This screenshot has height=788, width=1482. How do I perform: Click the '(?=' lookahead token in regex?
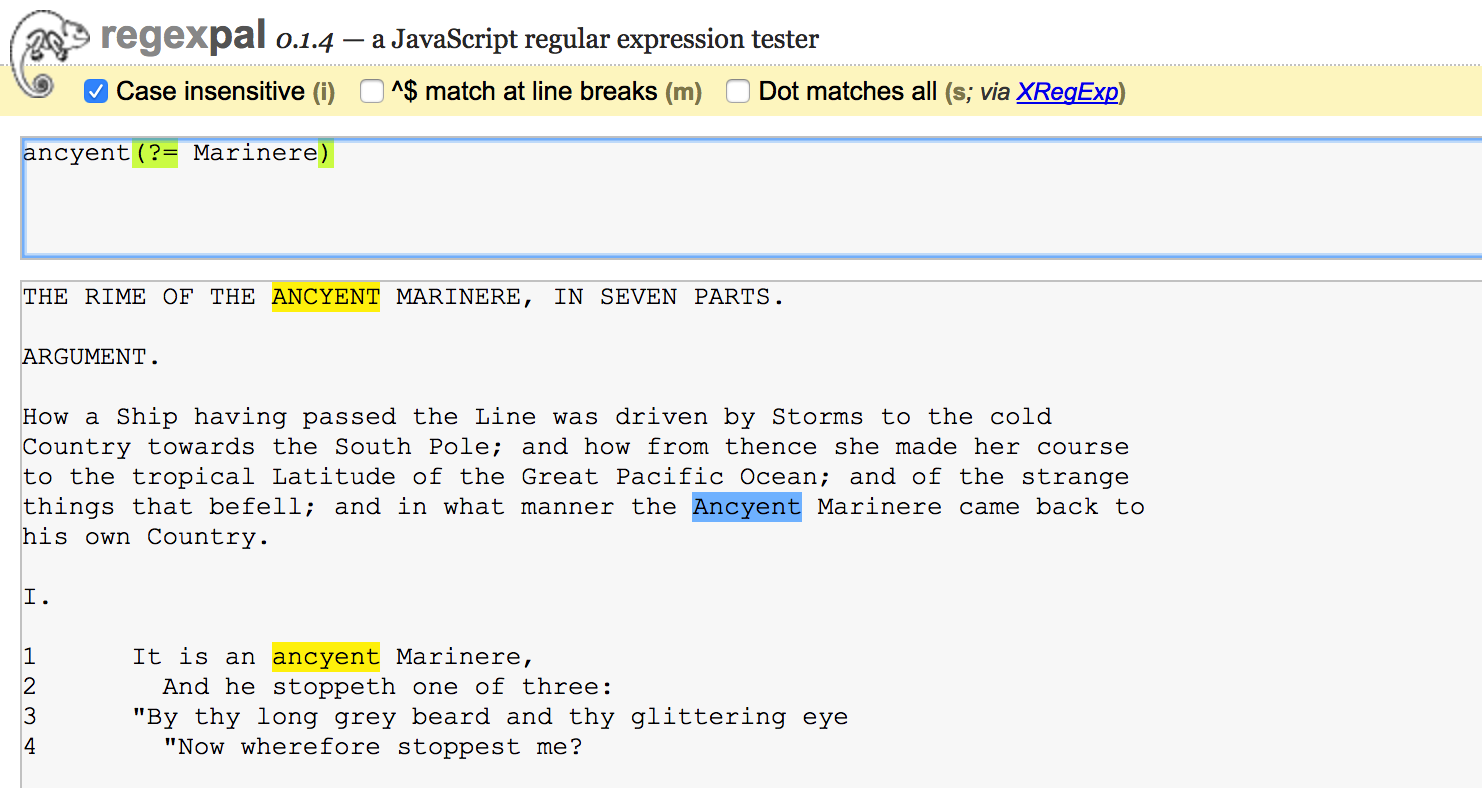[155, 154]
